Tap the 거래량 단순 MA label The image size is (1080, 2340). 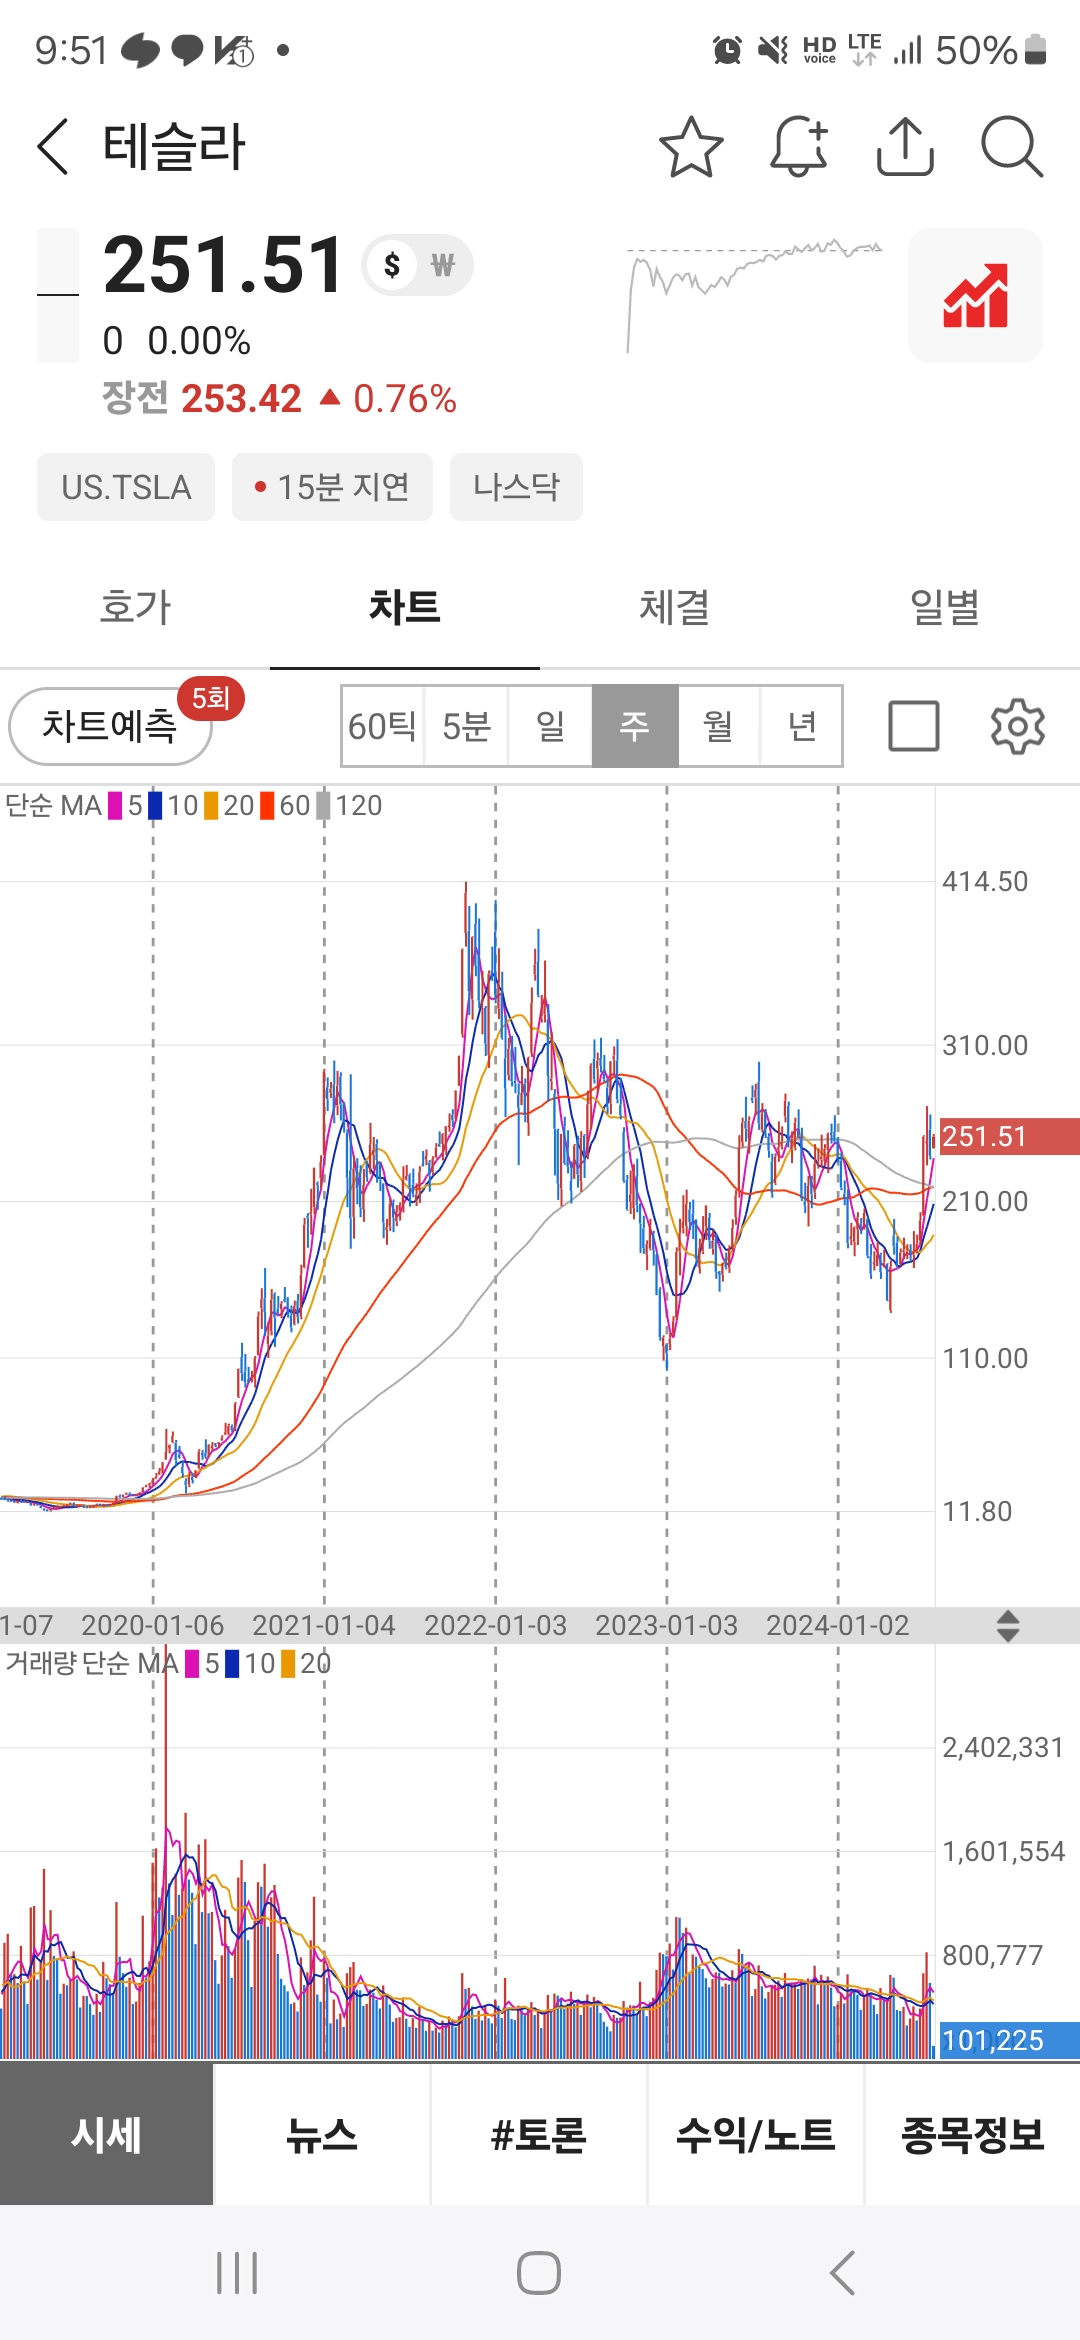92,1664
